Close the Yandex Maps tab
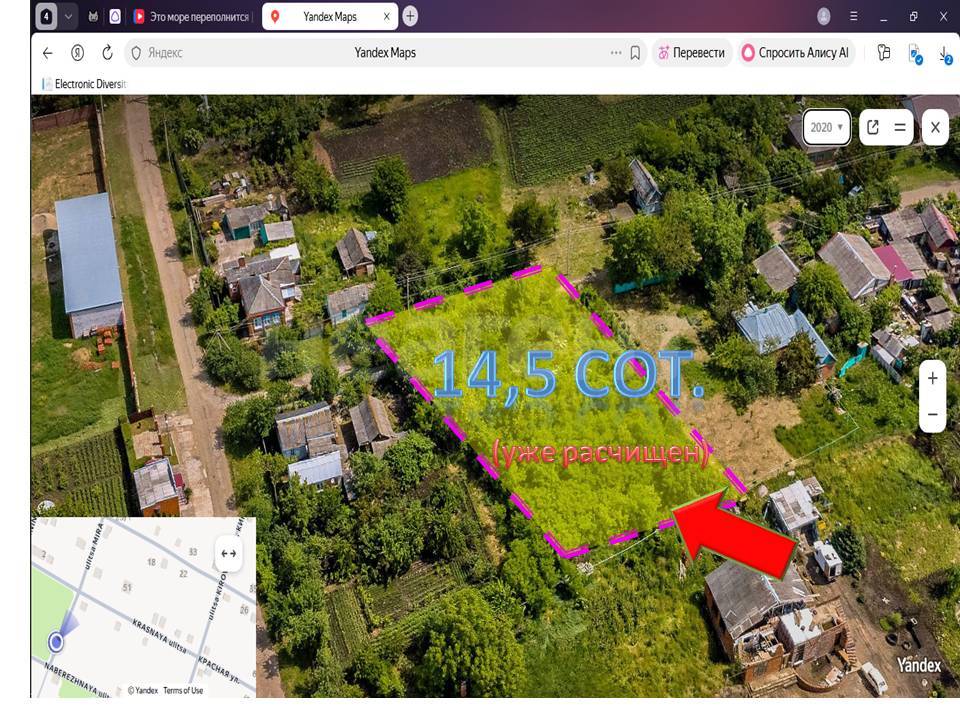960x720 pixels. 386,17
